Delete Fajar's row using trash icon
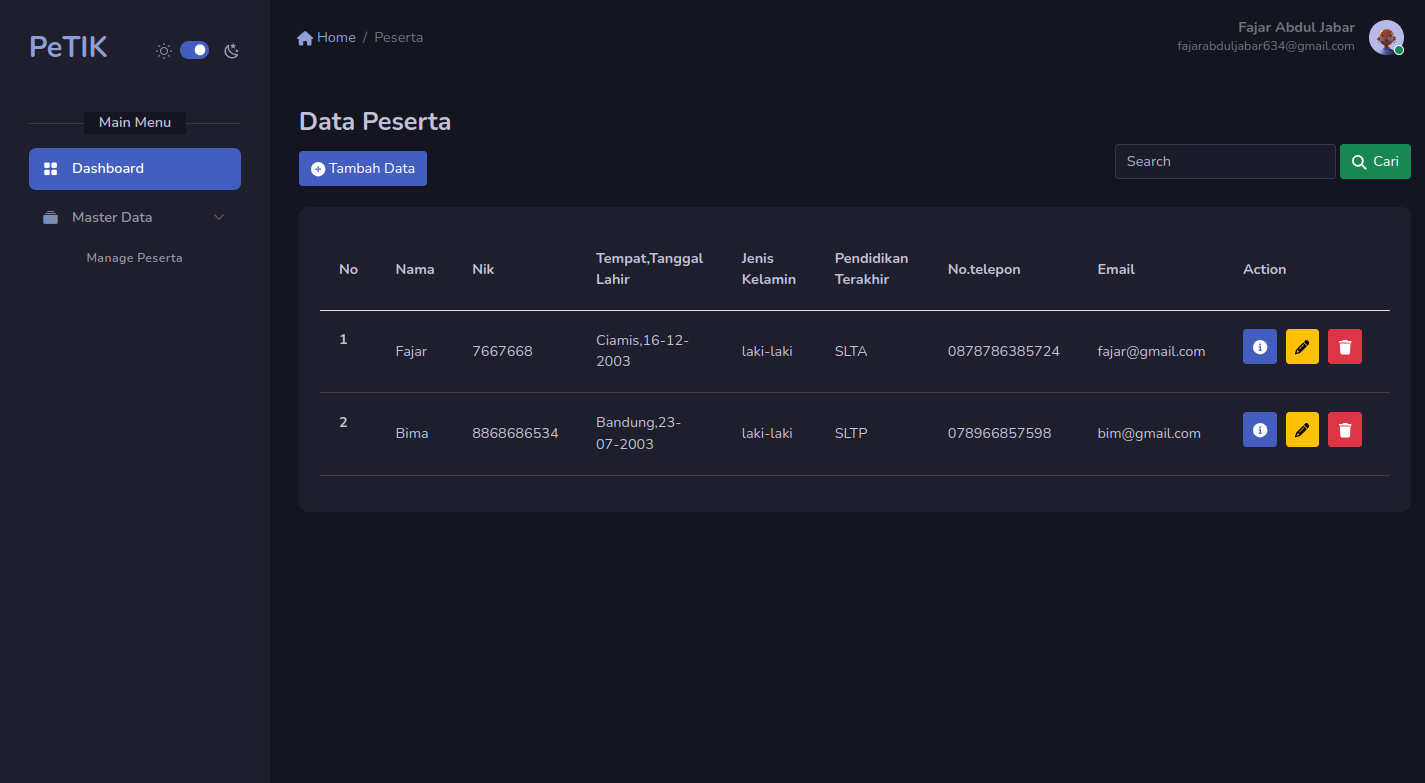The width and height of the screenshot is (1425, 783). click(x=1345, y=347)
